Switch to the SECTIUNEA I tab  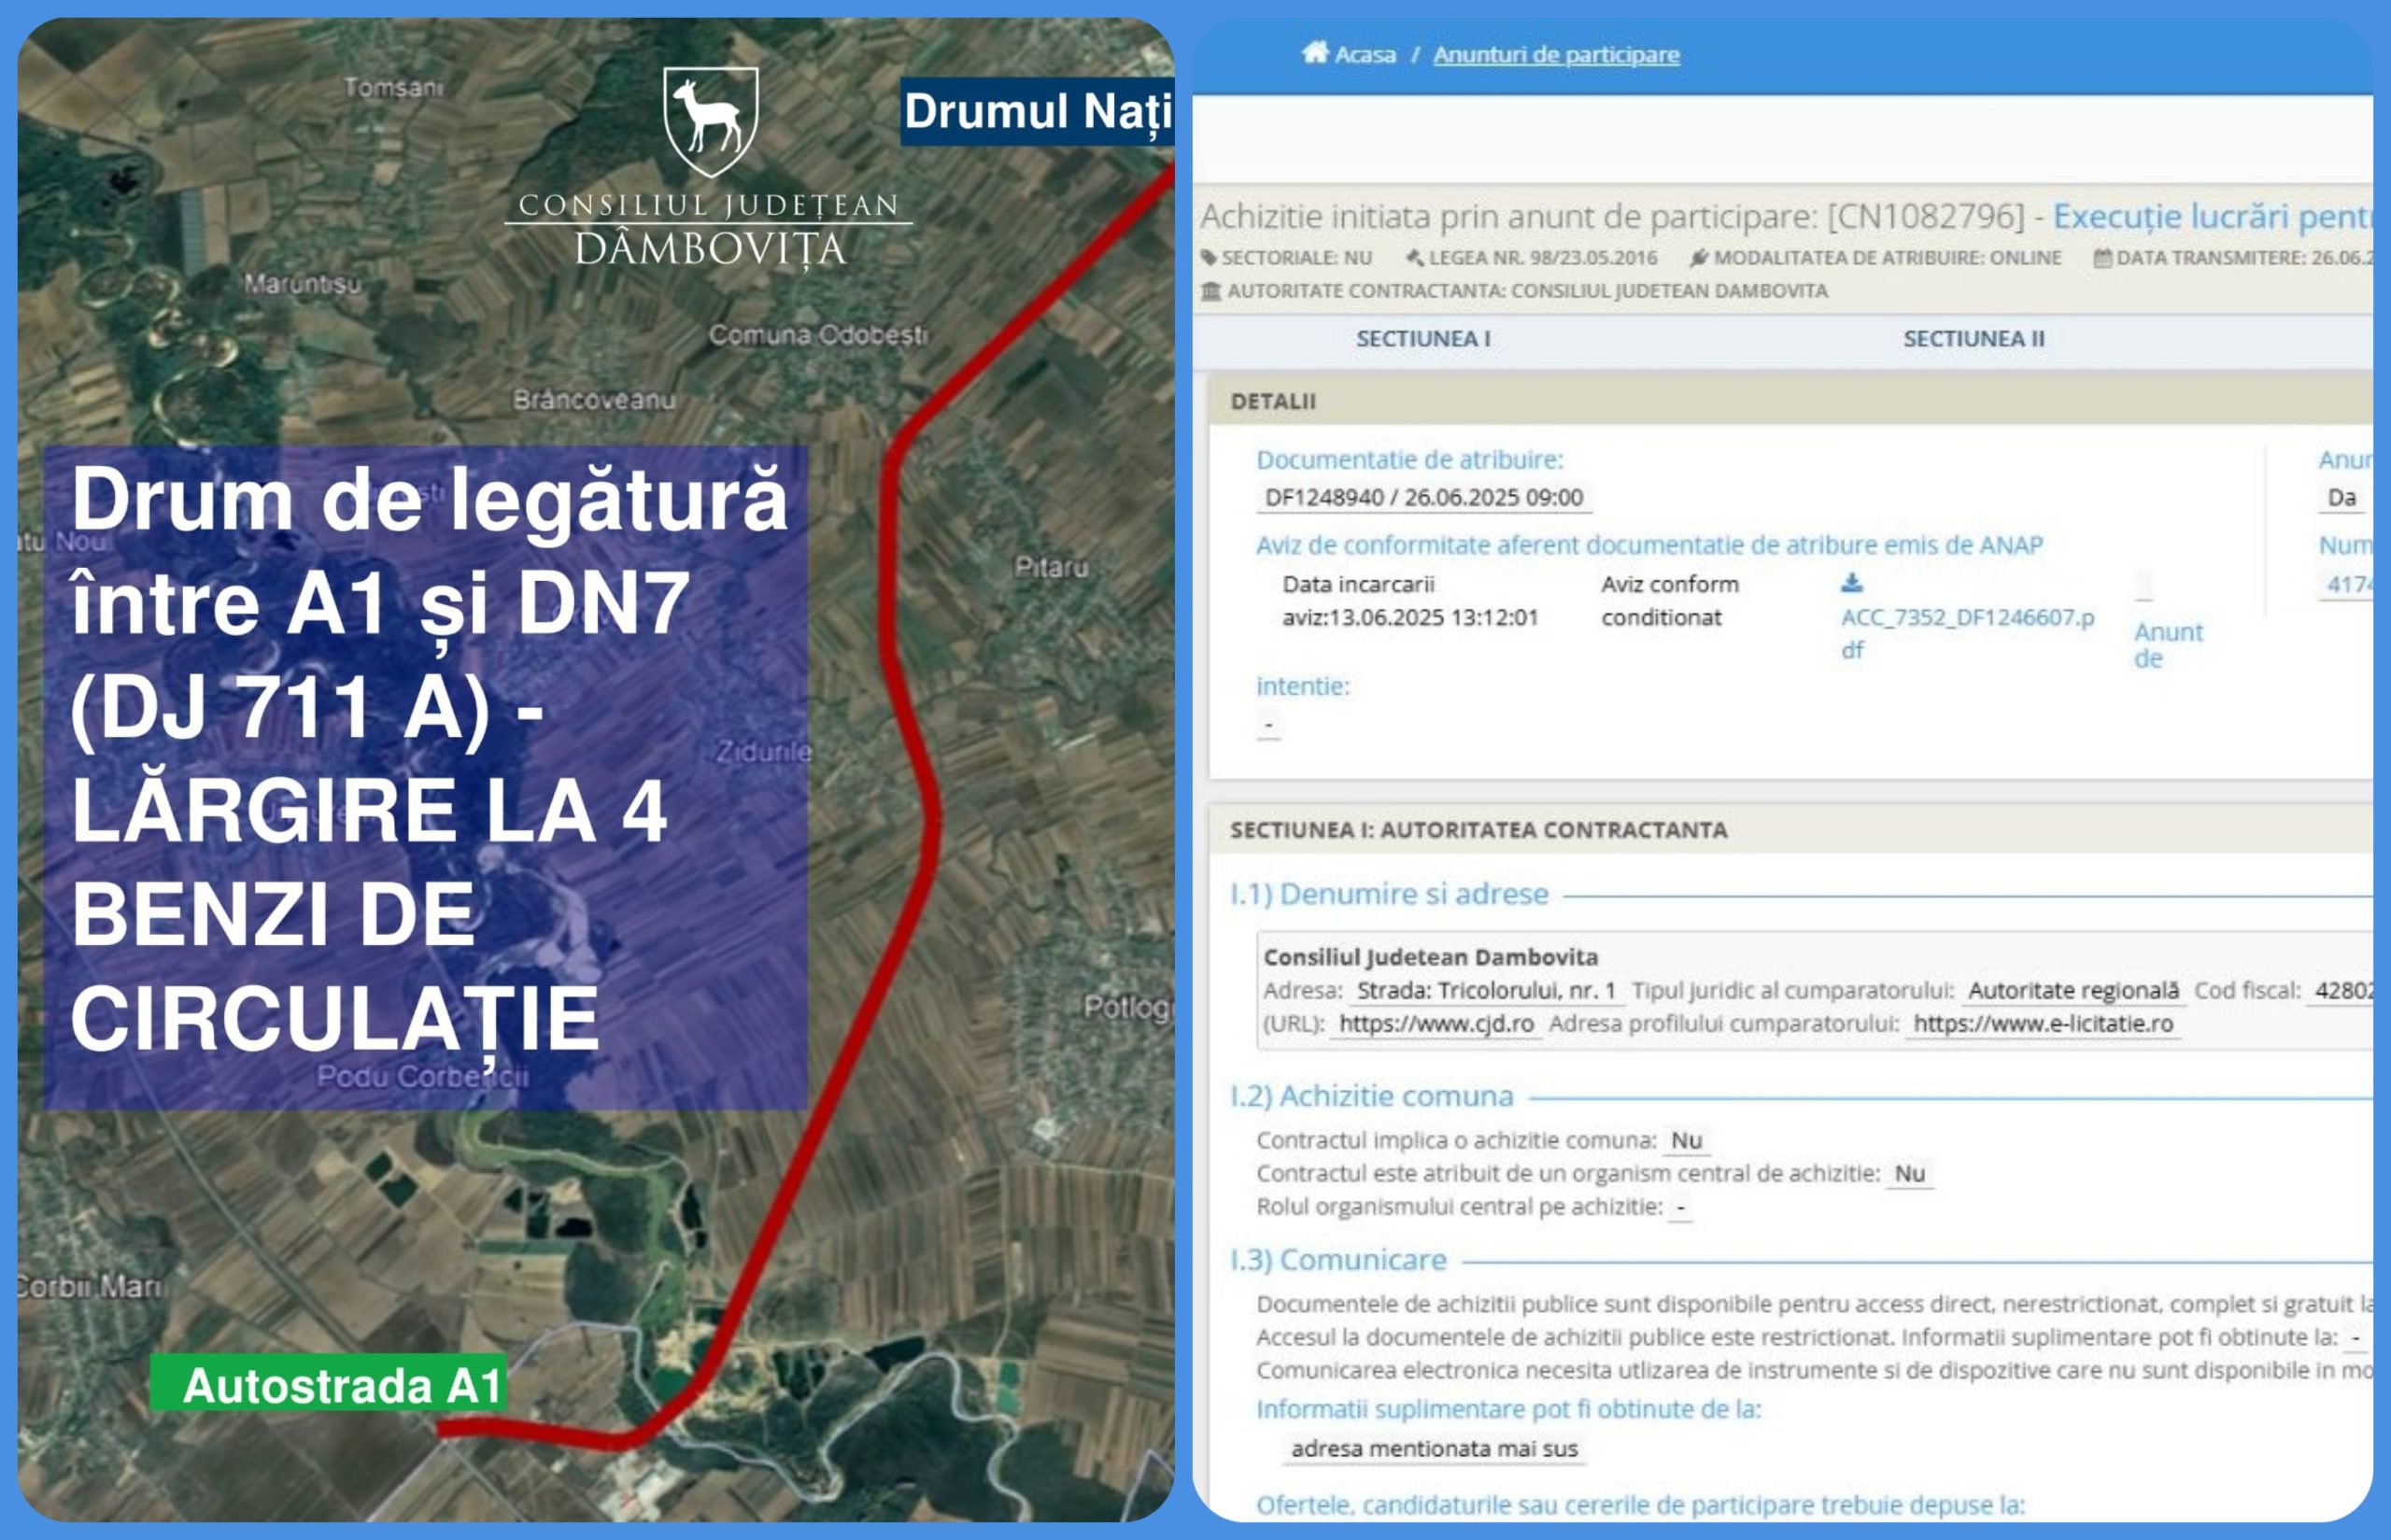coord(1423,339)
